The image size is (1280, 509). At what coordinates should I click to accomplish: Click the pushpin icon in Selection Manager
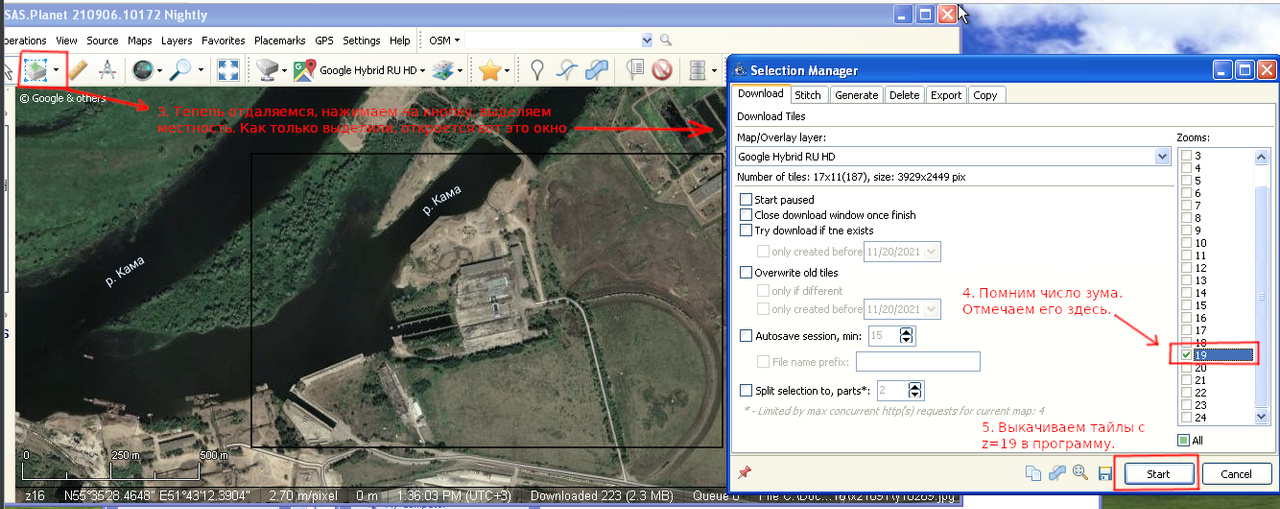(x=743, y=473)
